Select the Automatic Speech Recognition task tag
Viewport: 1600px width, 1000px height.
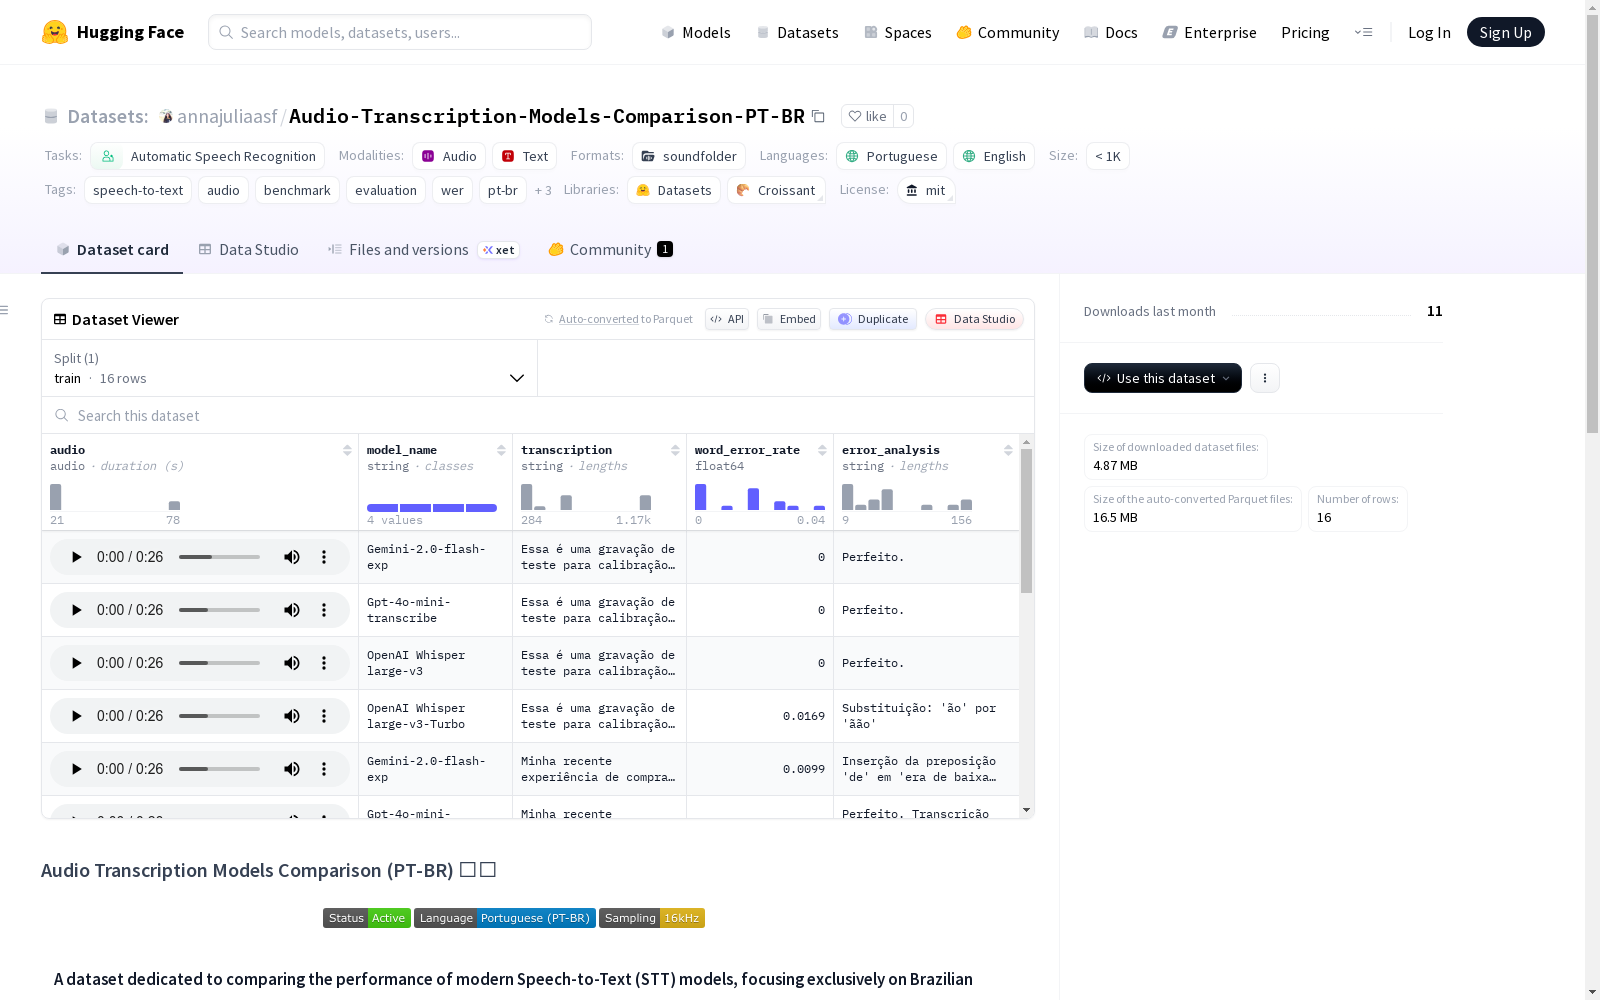coord(208,156)
